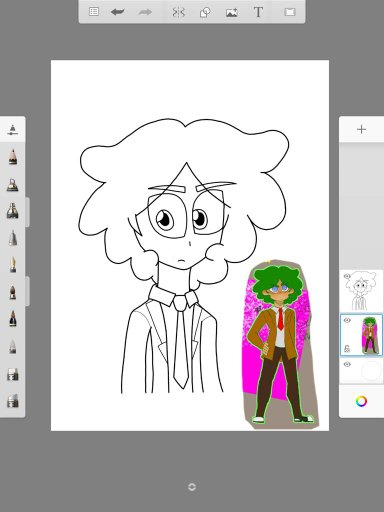Tap the circular UI toggle at bottom

coord(192,487)
